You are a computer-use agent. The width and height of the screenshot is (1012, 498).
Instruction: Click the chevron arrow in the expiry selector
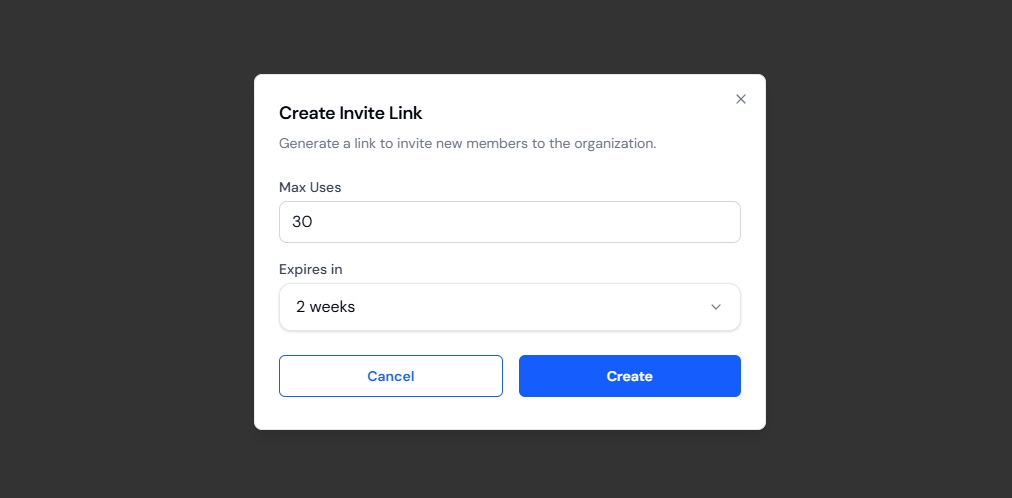click(716, 307)
